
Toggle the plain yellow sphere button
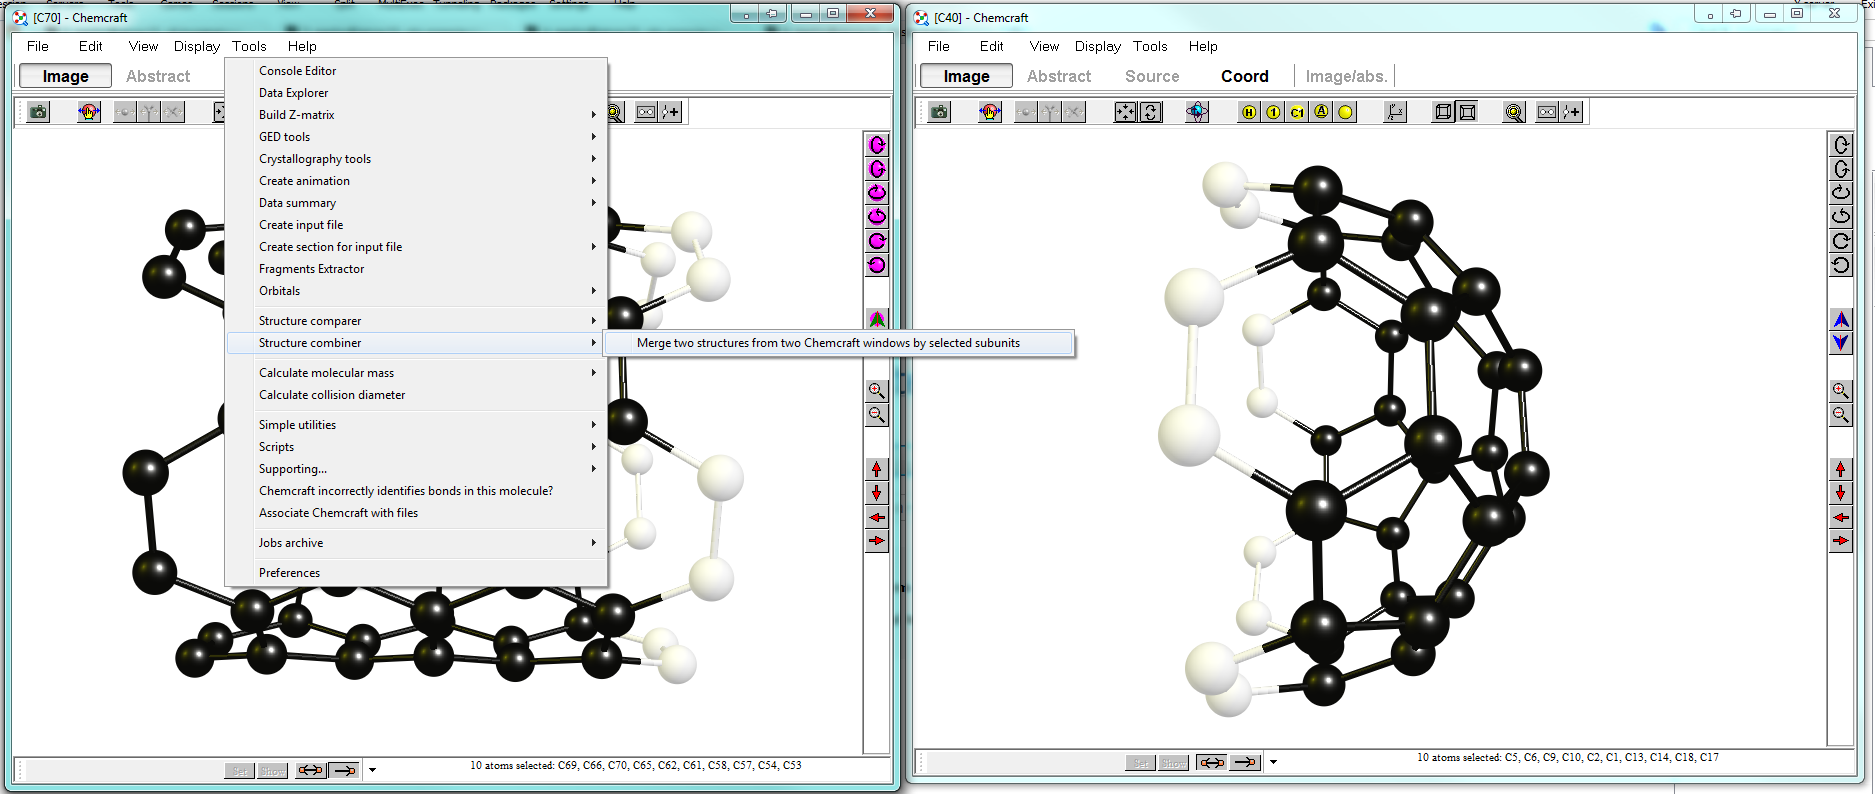(x=1345, y=112)
